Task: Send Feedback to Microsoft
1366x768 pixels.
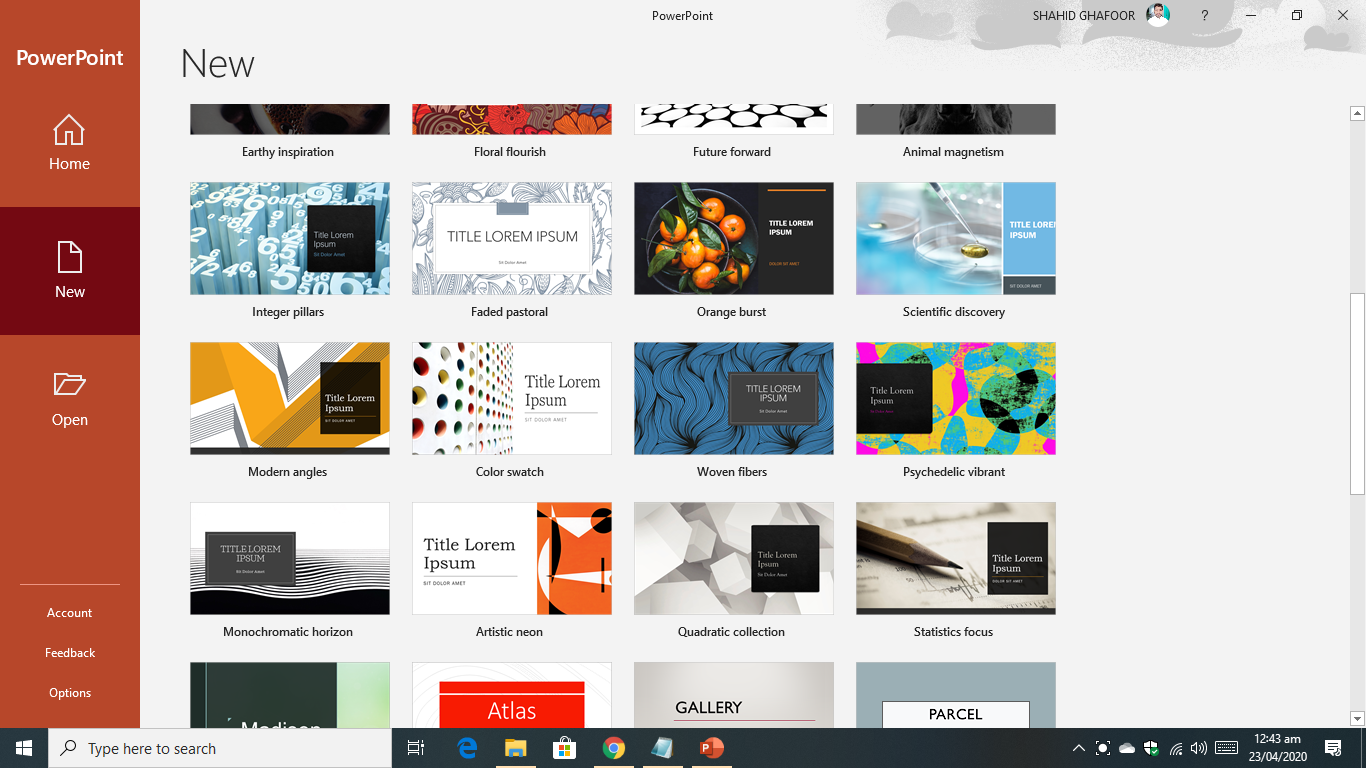Action: click(x=69, y=652)
